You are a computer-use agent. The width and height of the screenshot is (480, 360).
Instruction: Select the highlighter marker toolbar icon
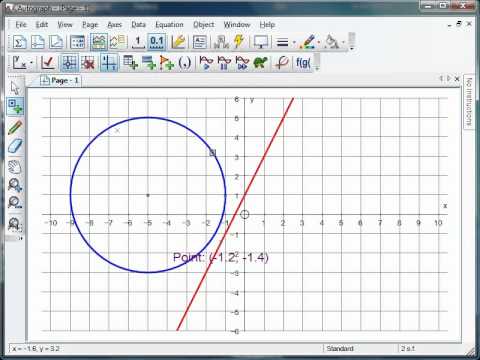click(x=178, y=42)
